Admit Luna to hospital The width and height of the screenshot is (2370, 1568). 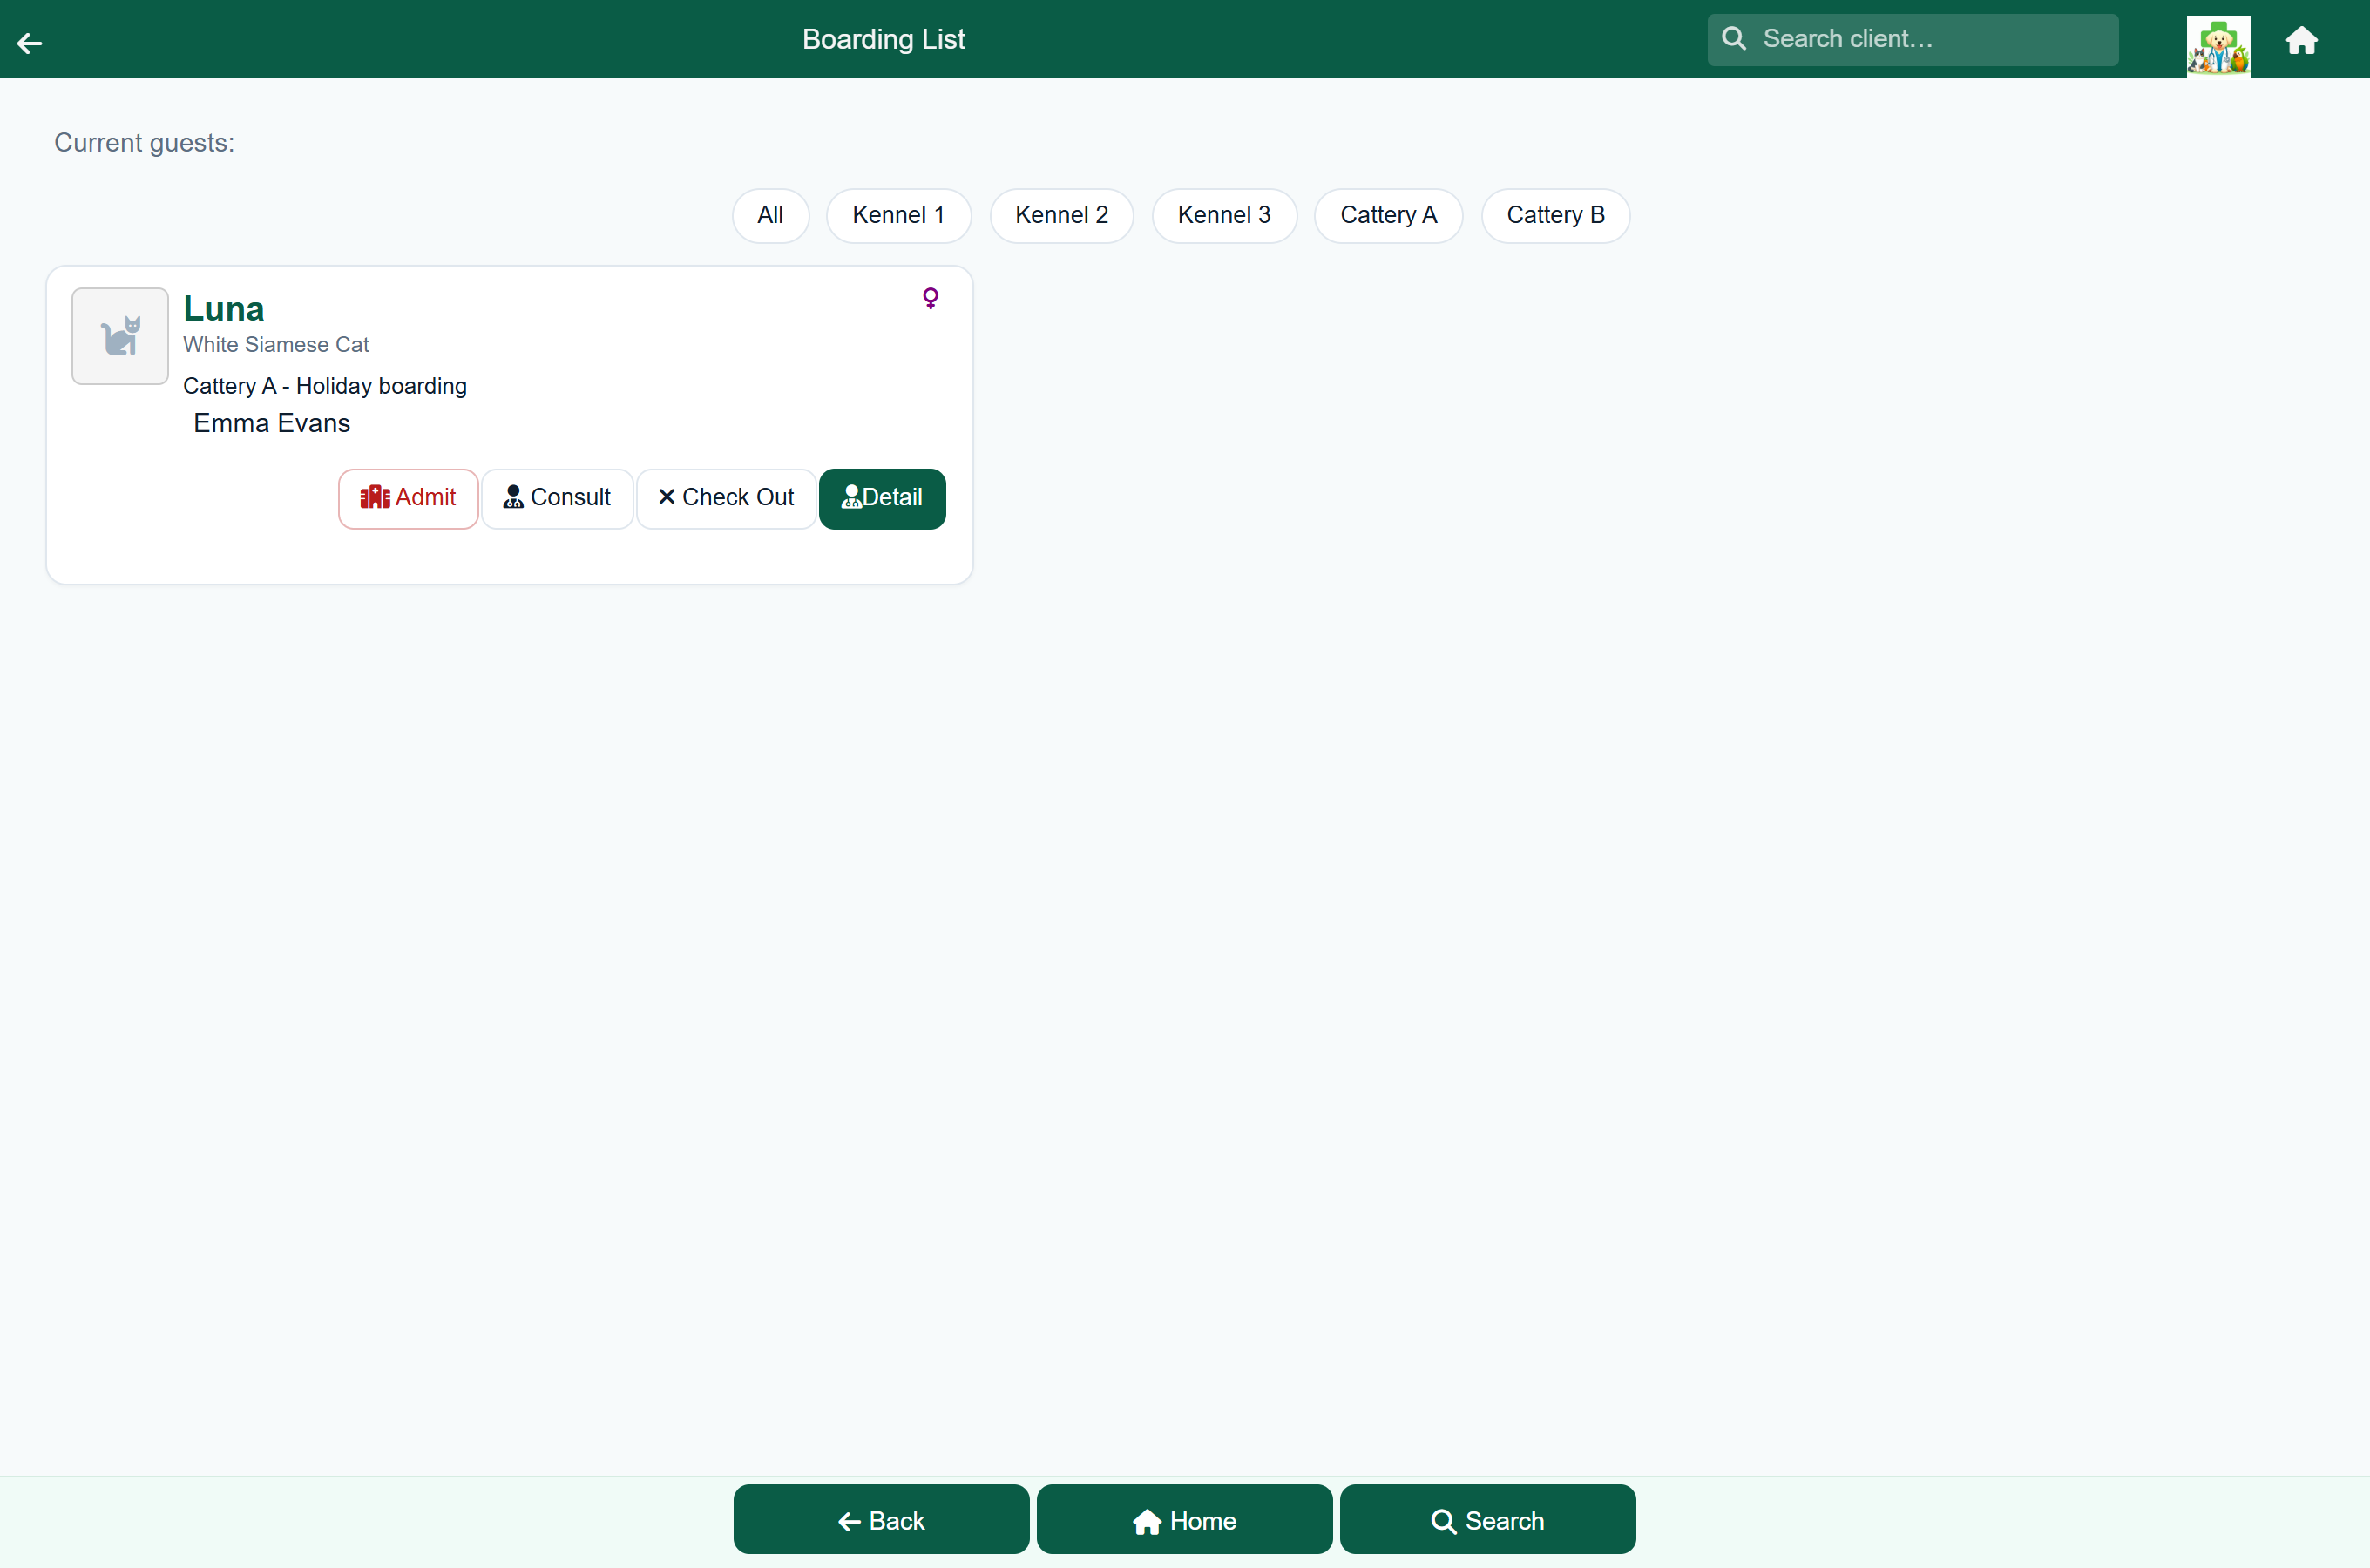[408, 498]
